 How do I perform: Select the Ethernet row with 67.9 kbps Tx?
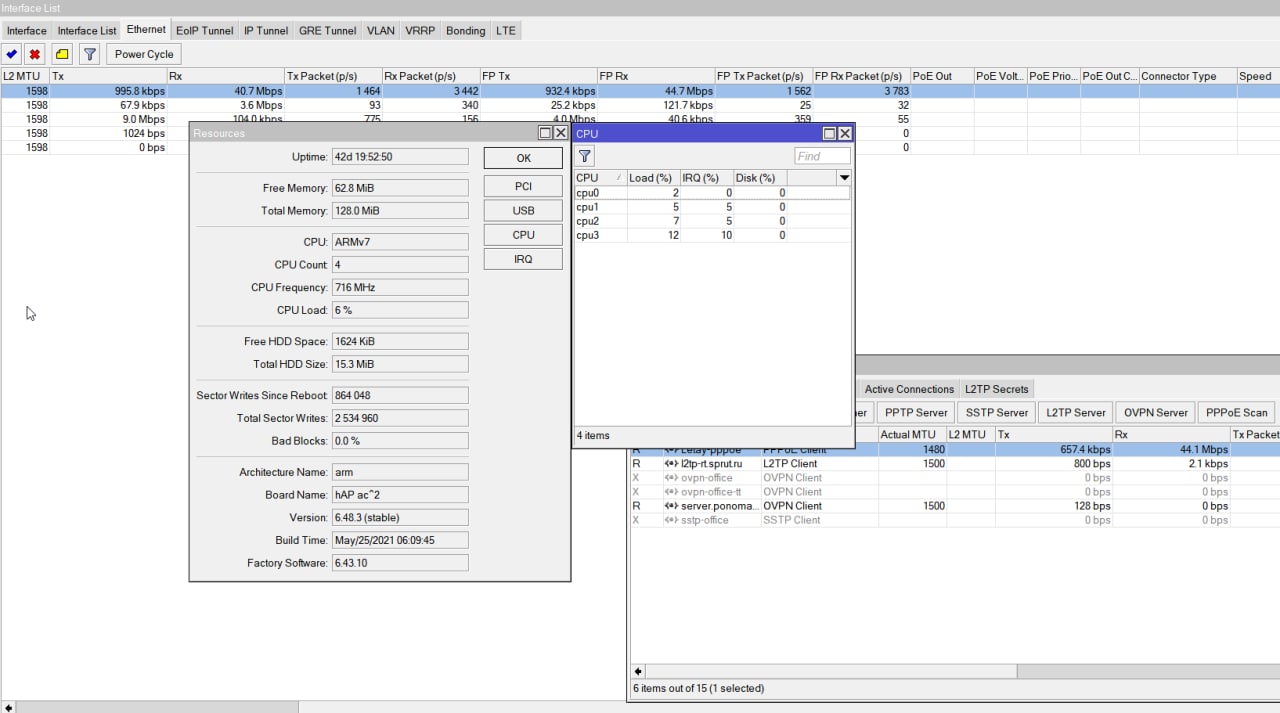(640, 105)
